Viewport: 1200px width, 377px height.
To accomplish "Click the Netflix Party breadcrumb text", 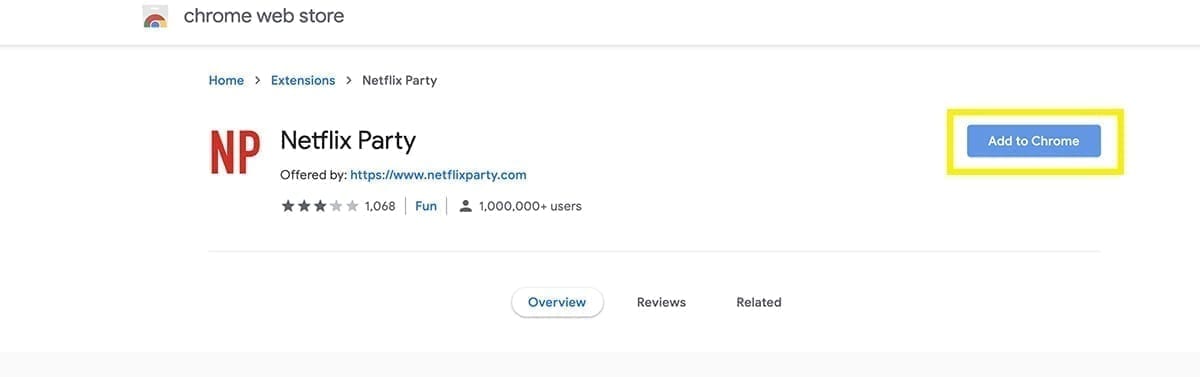I will click(x=399, y=80).
